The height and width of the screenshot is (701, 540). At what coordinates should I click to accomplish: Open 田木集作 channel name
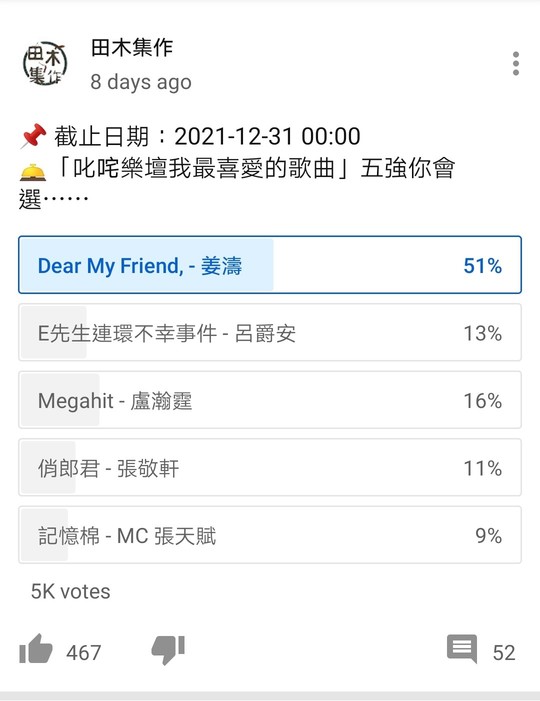click(132, 47)
